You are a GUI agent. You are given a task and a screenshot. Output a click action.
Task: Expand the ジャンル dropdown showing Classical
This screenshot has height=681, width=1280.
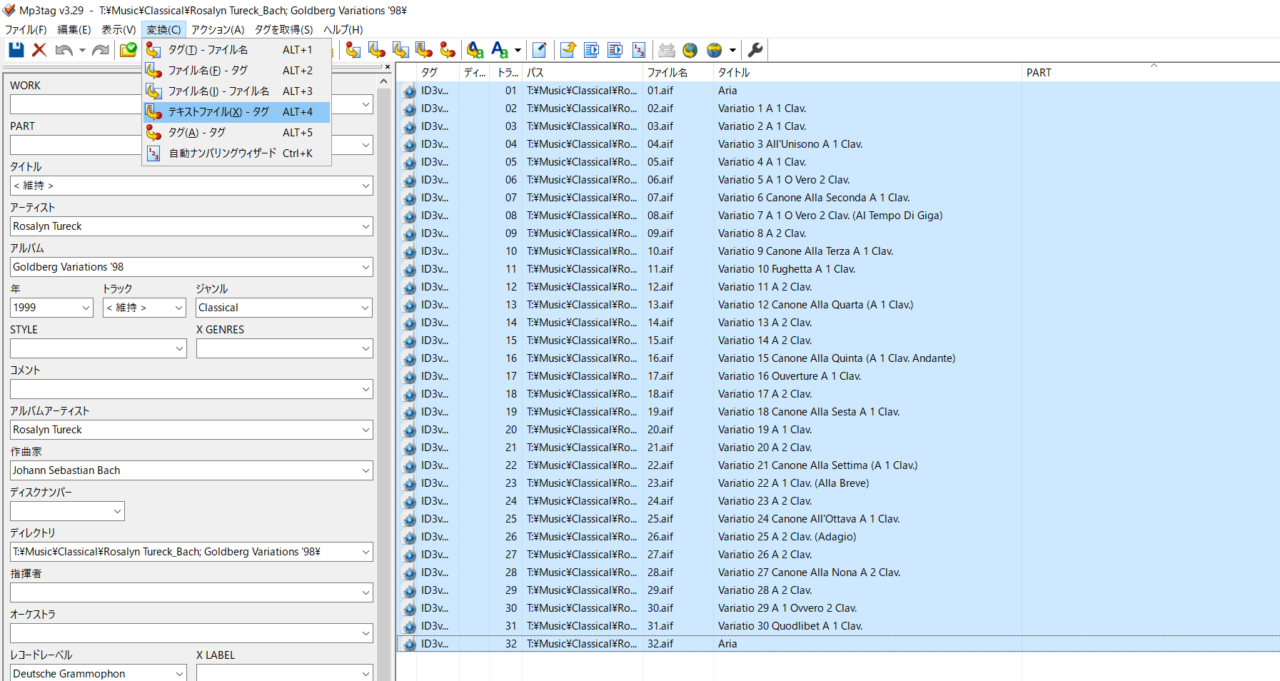click(363, 308)
